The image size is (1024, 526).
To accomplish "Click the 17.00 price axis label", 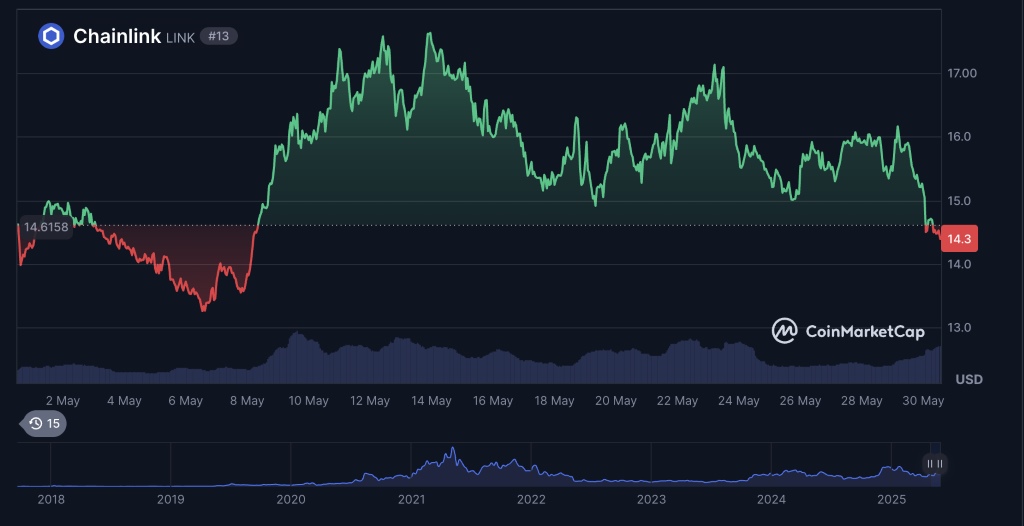I will point(962,73).
